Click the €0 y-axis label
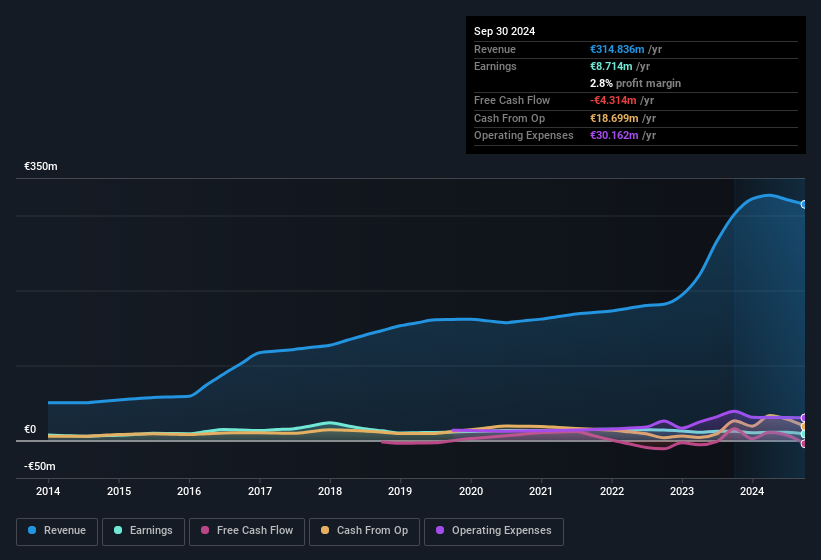This screenshot has width=821, height=560. point(30,429)
